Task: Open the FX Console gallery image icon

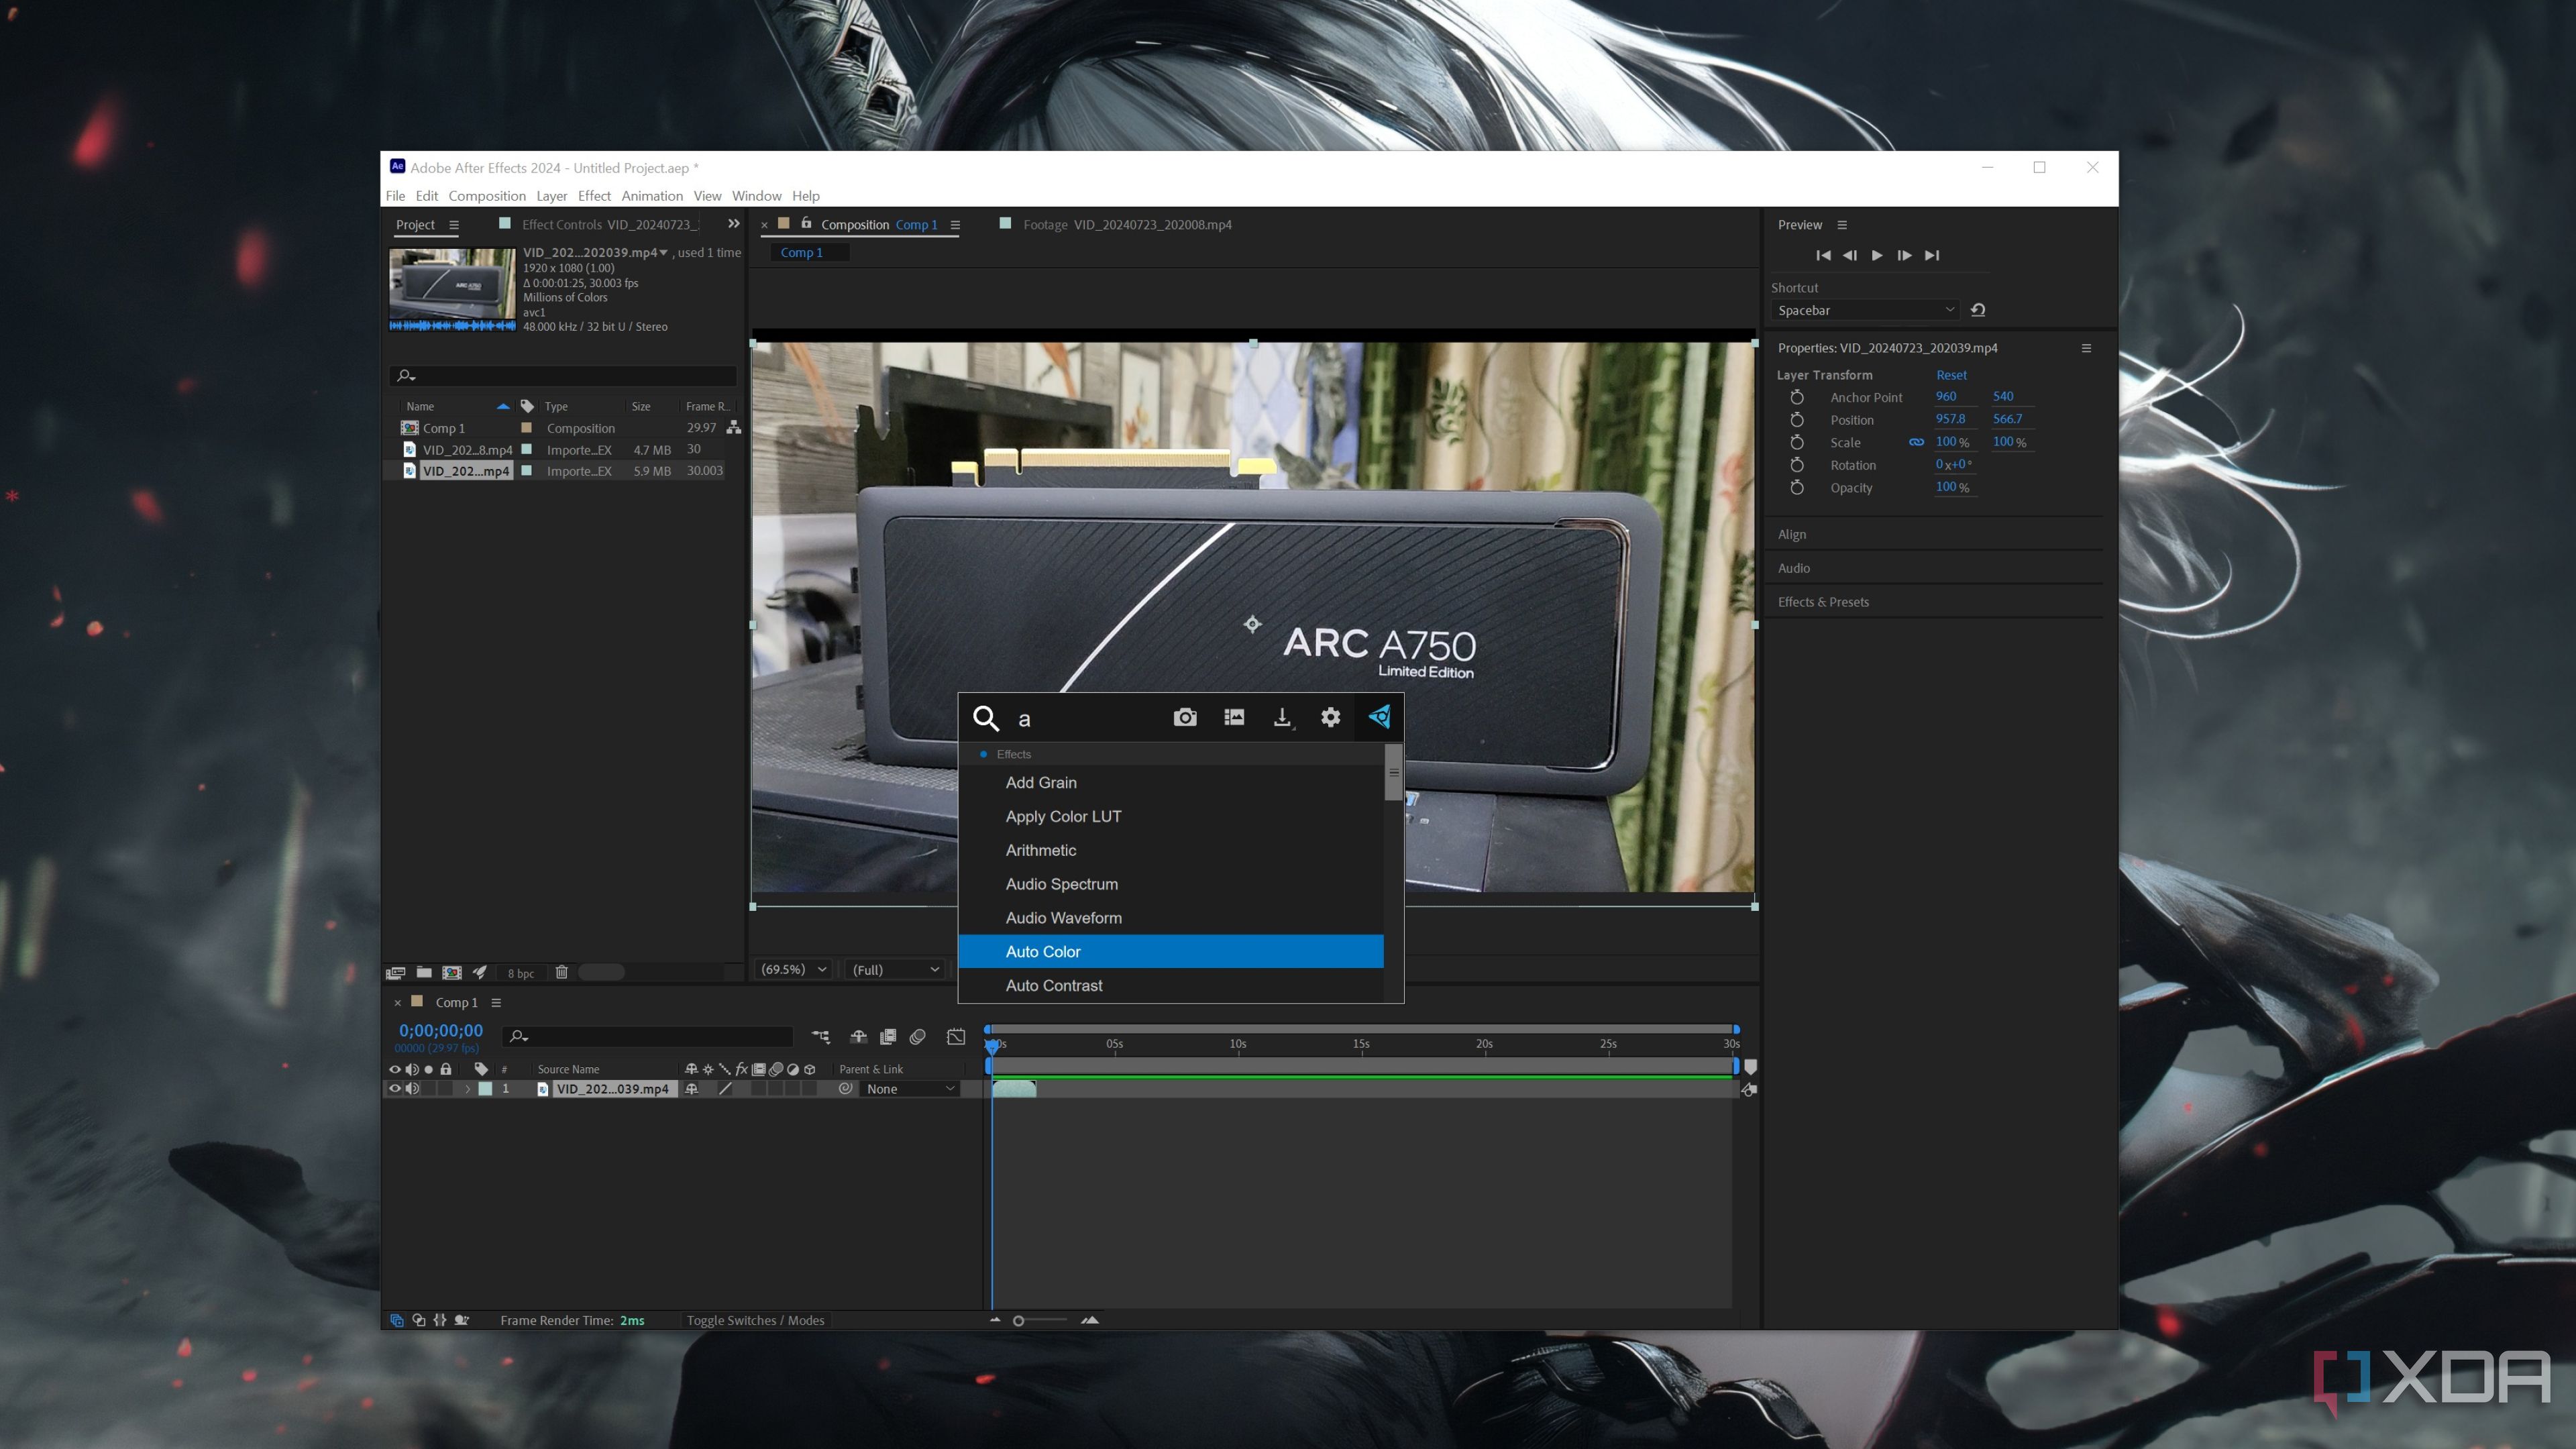Action: [x=1234, y=717]
